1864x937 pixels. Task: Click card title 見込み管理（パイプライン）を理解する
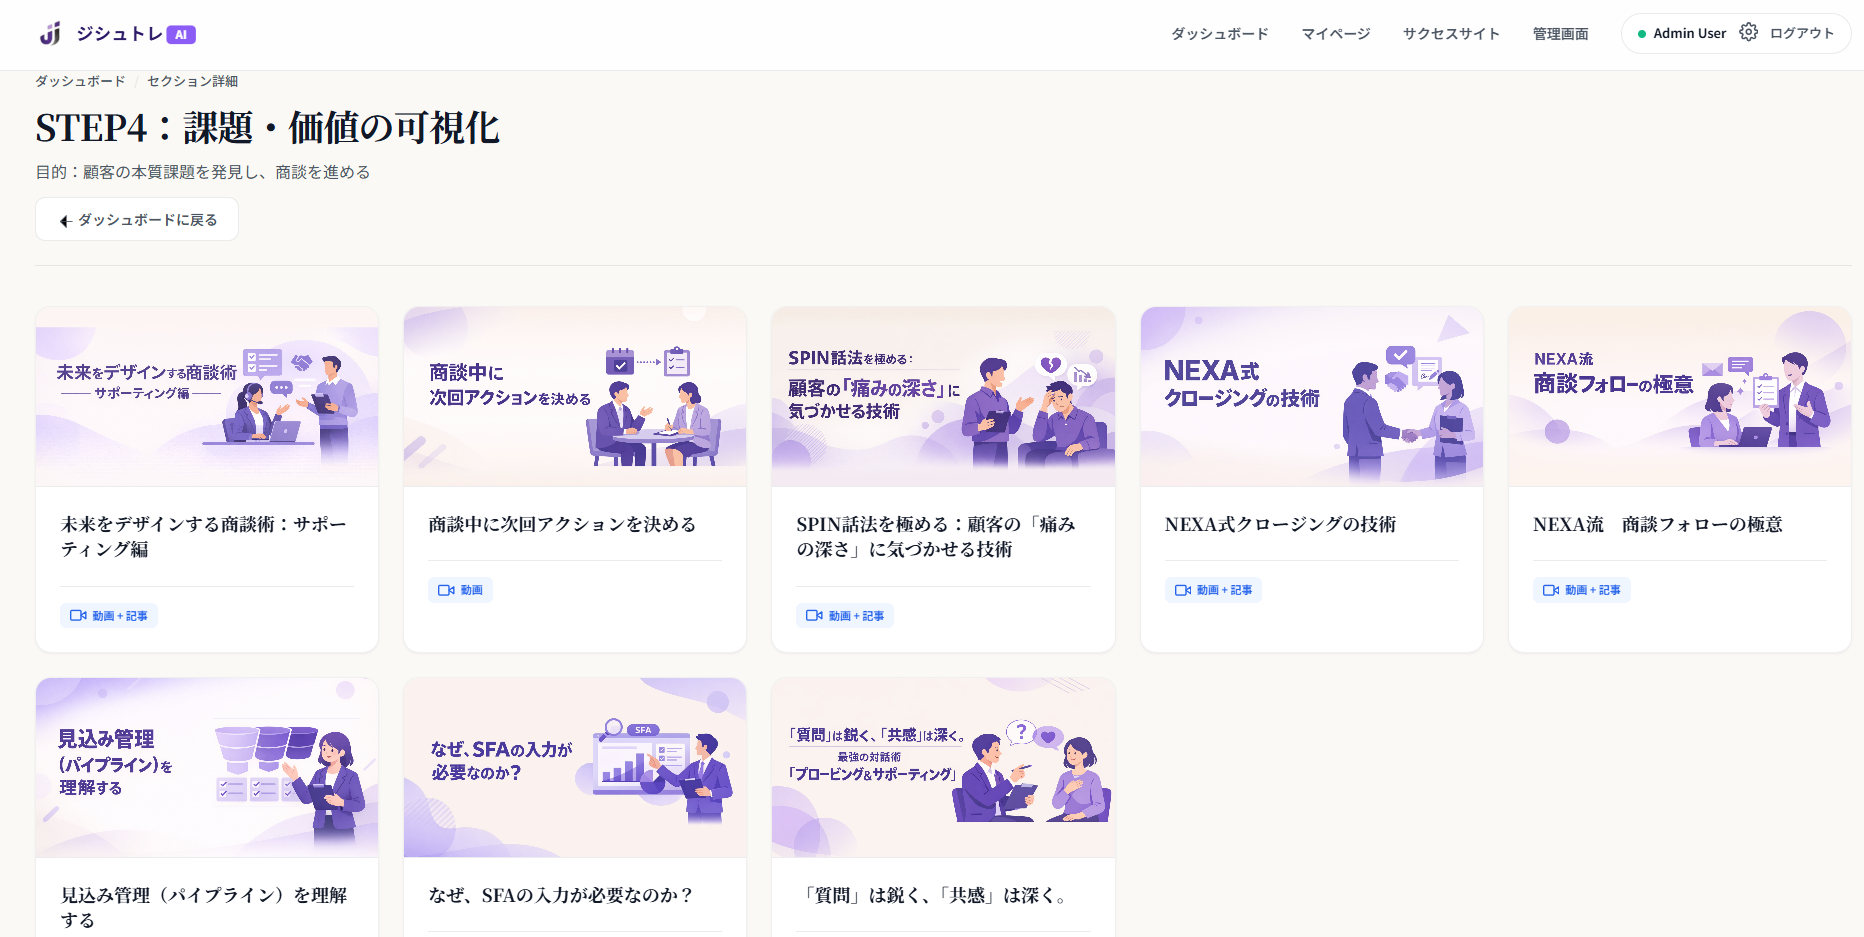[x=204, y=908]
